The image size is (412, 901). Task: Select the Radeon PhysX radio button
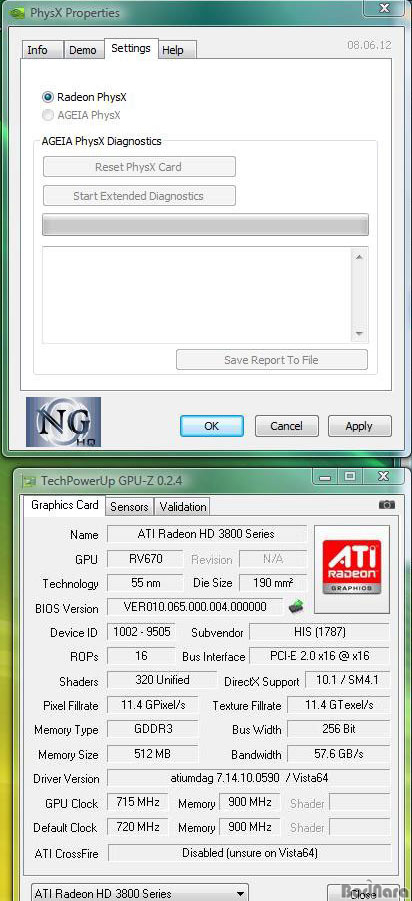coord(48,97)
